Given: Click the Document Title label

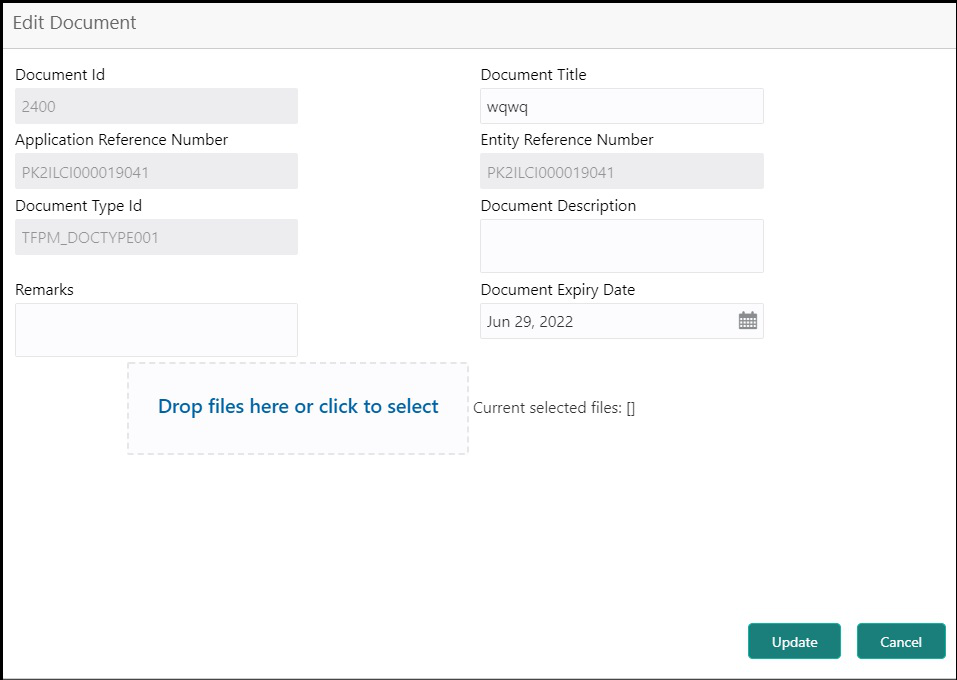Looking at the screenshot, I should (533, 74).
